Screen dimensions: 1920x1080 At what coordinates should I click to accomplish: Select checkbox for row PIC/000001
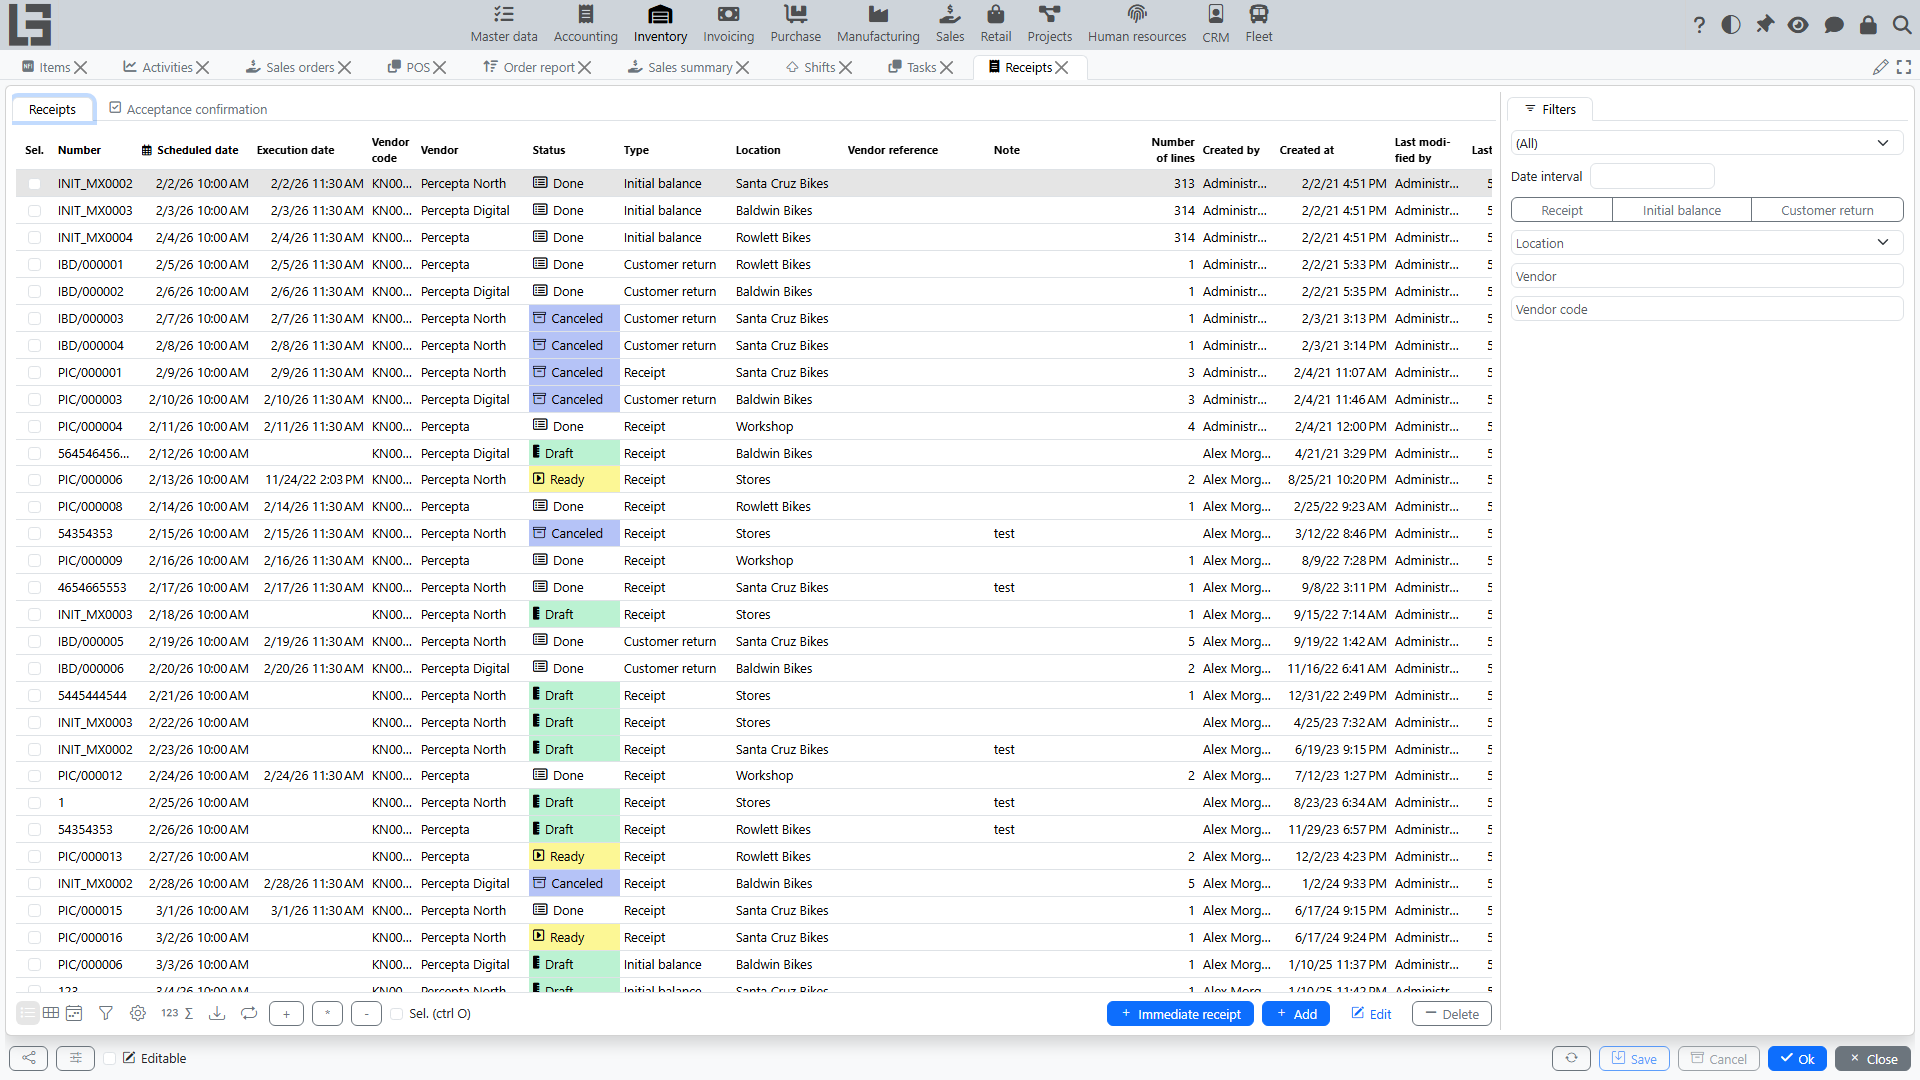click(35, 373)
